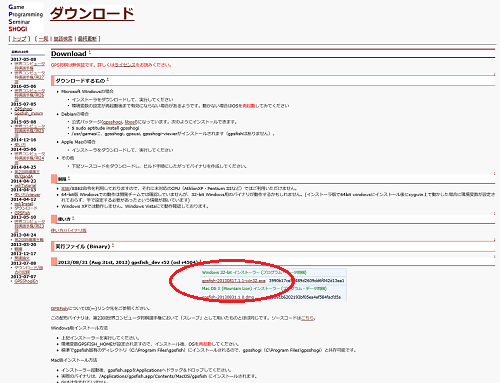Select sidebar date 2017-05-08
The image size is (500, 383).
coord(23,59)
